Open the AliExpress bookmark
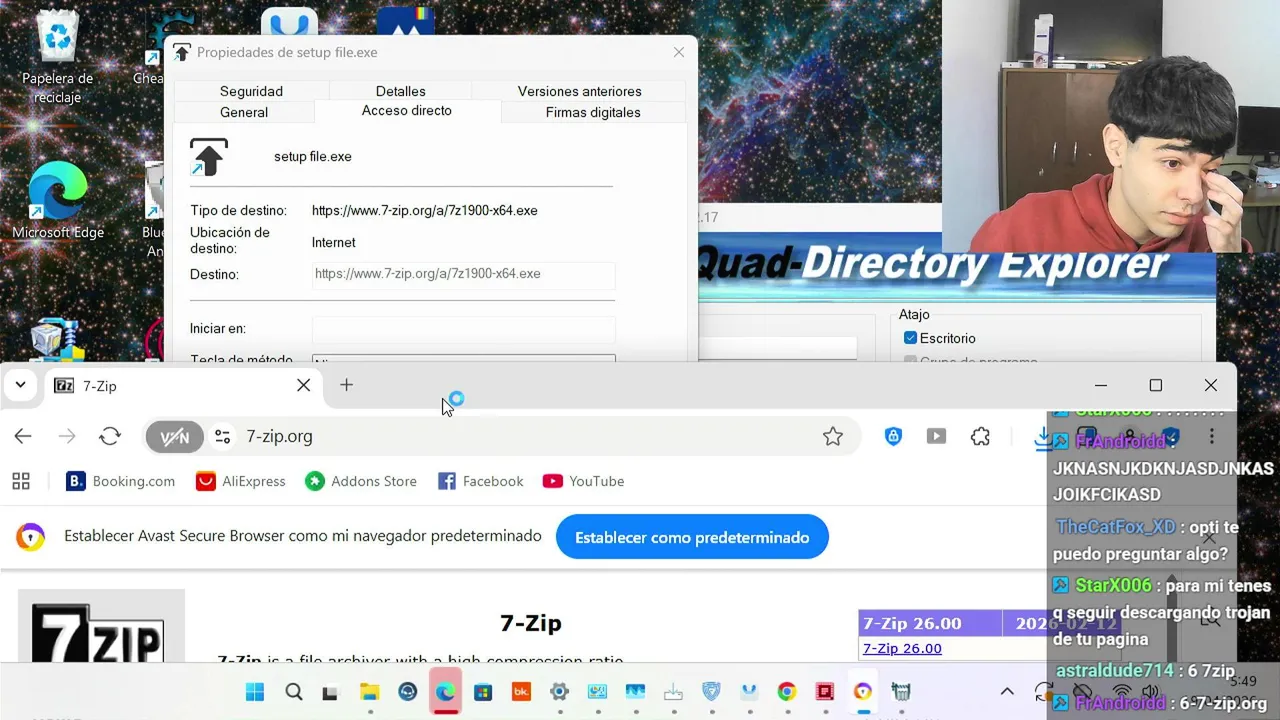Viewport: 1280px width, 720px height. tap(241, 481)
